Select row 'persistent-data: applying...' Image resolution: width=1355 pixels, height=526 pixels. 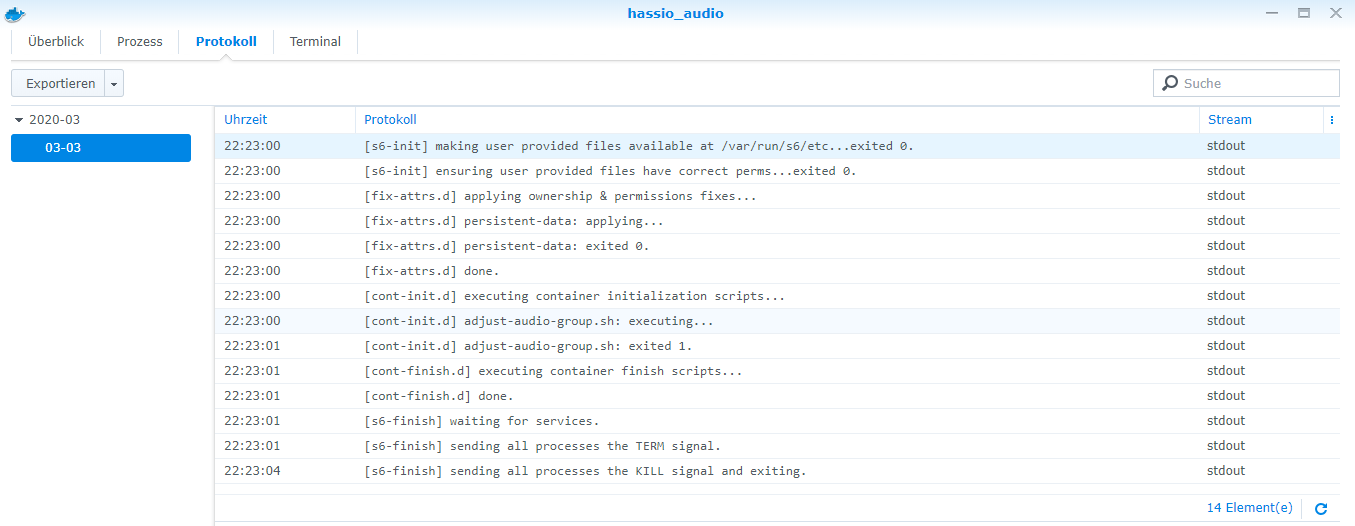pyautogui.click(x=777, y=221)
